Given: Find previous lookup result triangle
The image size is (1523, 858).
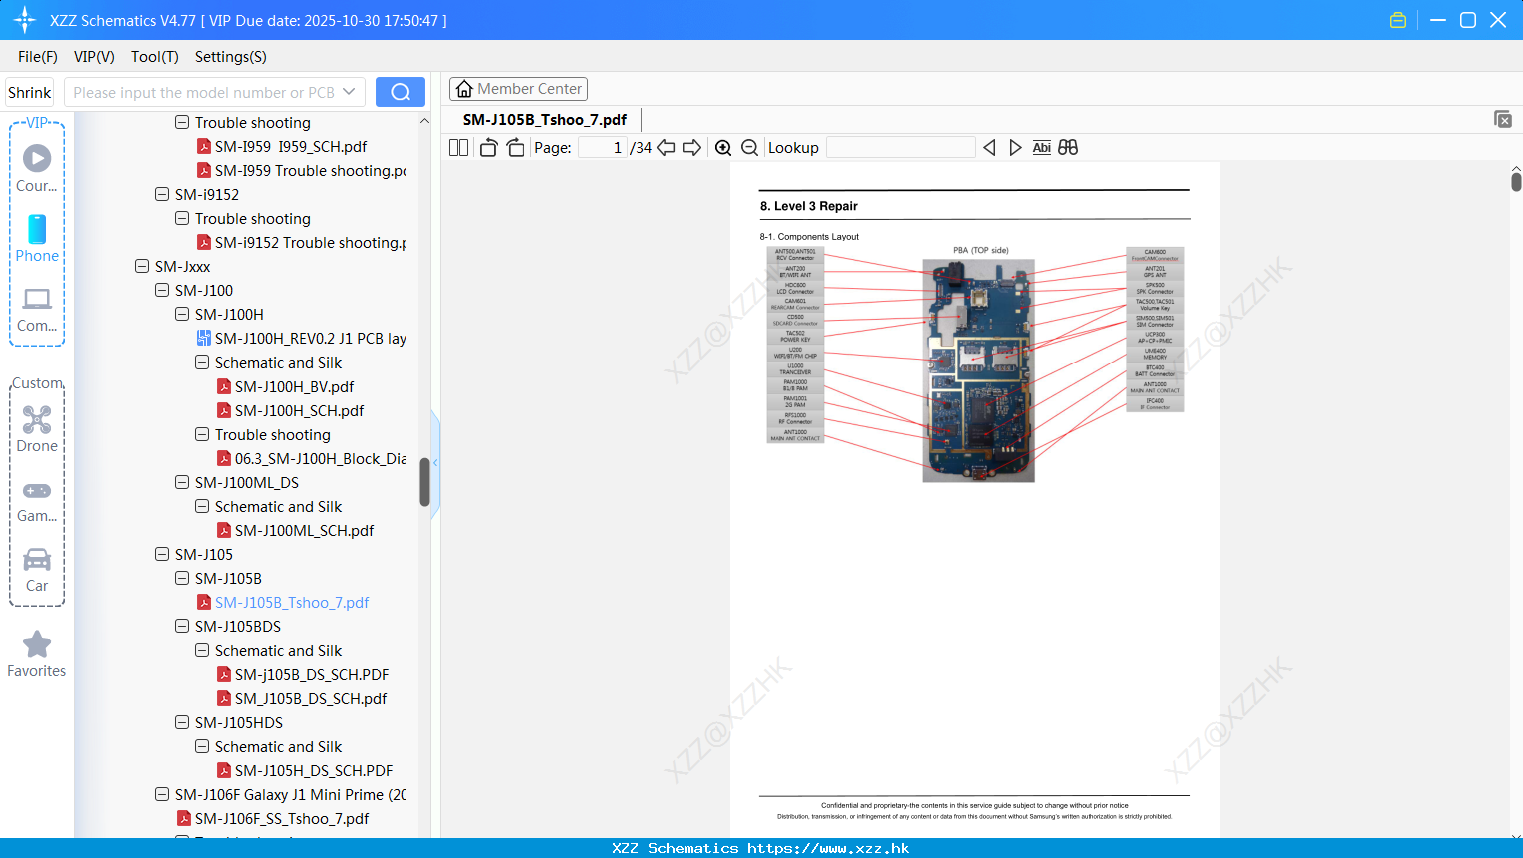Looking at the screenshot, I should point(989,148).
